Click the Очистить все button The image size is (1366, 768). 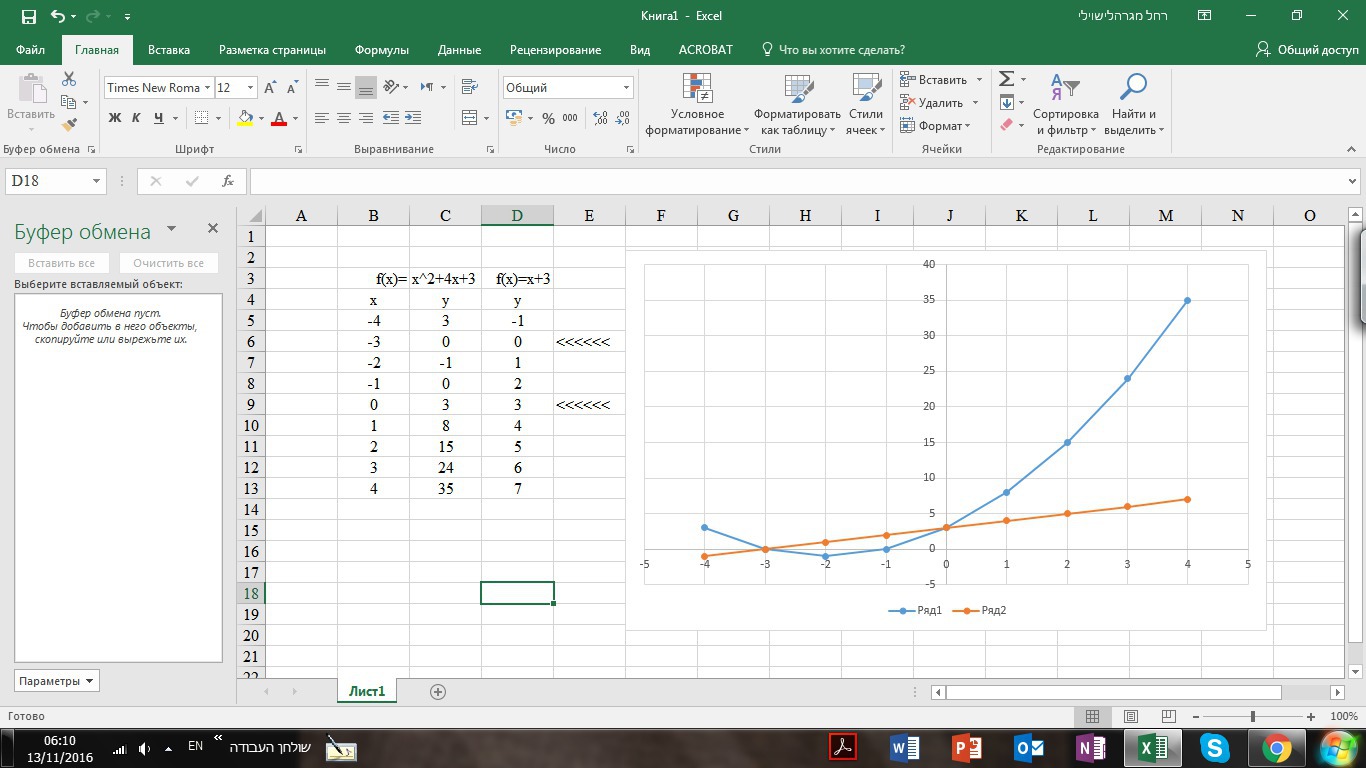168,263
